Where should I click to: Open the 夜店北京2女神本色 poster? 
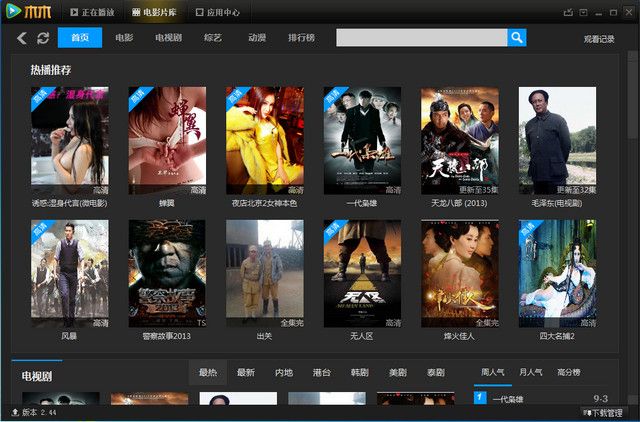point(265,140)
